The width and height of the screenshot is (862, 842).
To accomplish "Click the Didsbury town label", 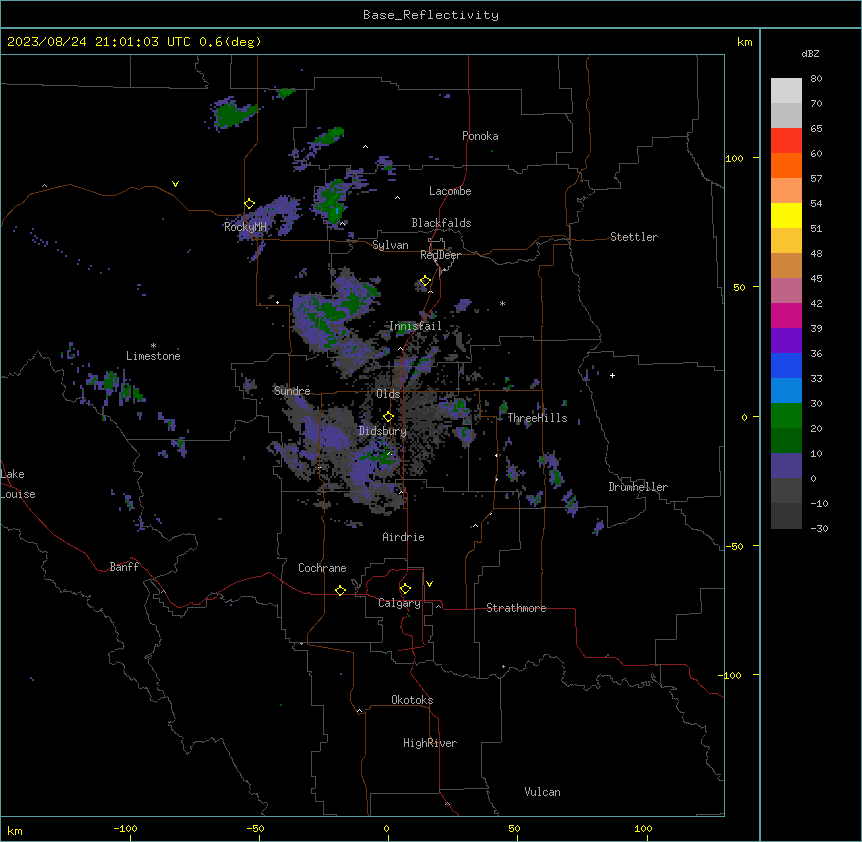I will click(x=383, y=431).
